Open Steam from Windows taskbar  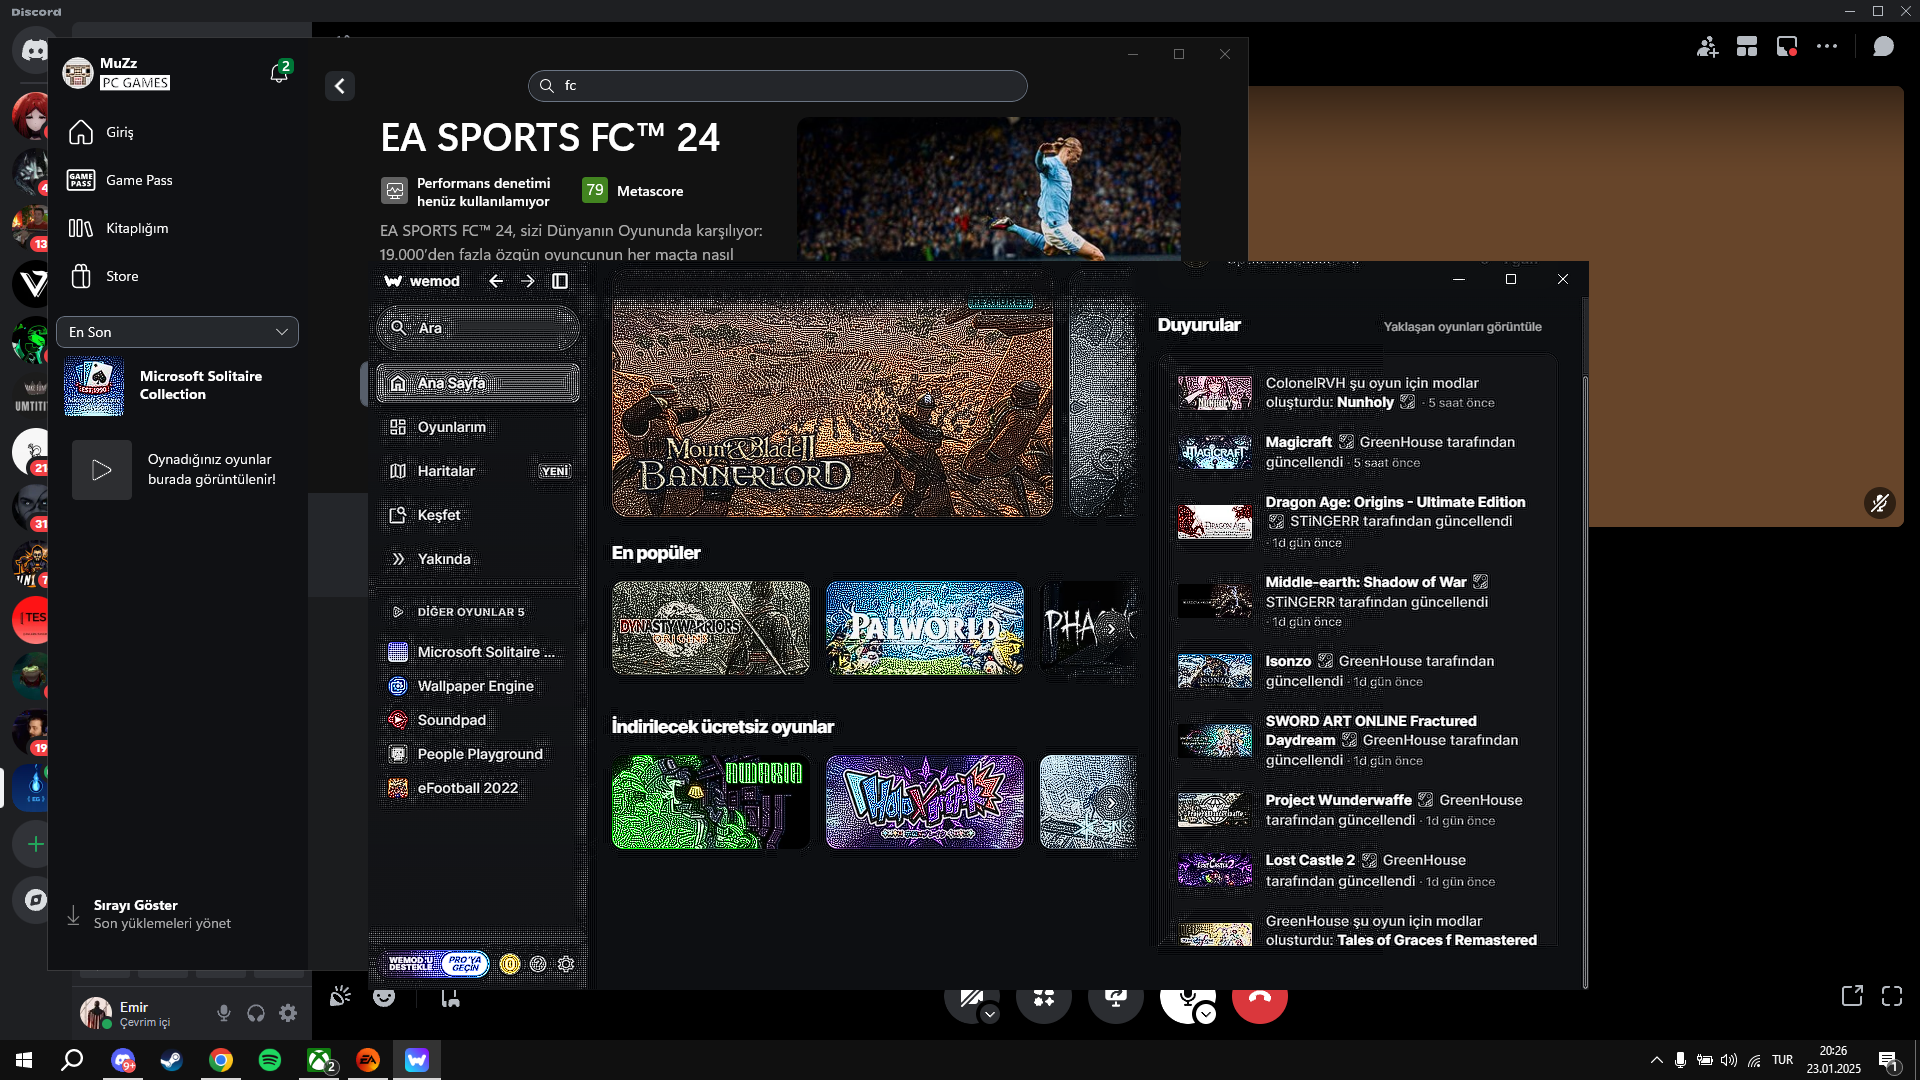tap(172, 1060)
